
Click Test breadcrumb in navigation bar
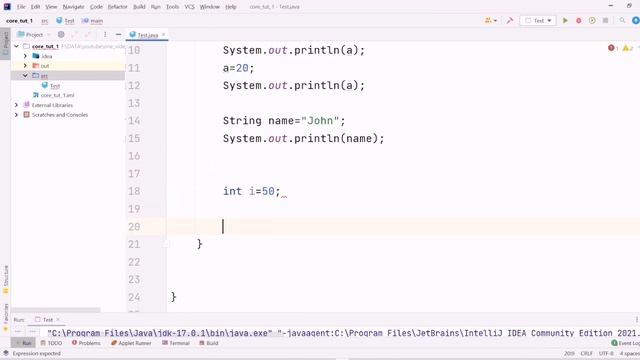[65, 21]
